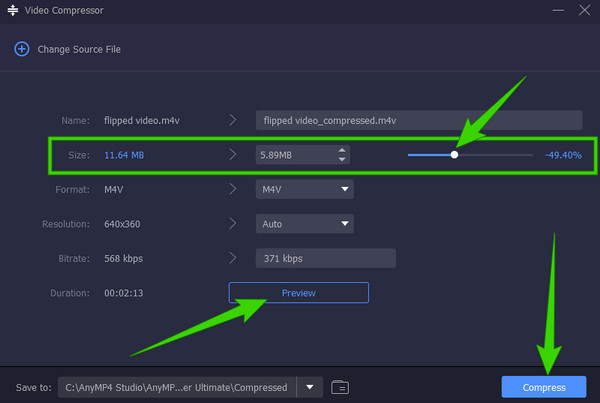Image resolution: width=600 pixels, height=403 pixels.
Task: Click the Preview button
Action: tap(298, 293)
